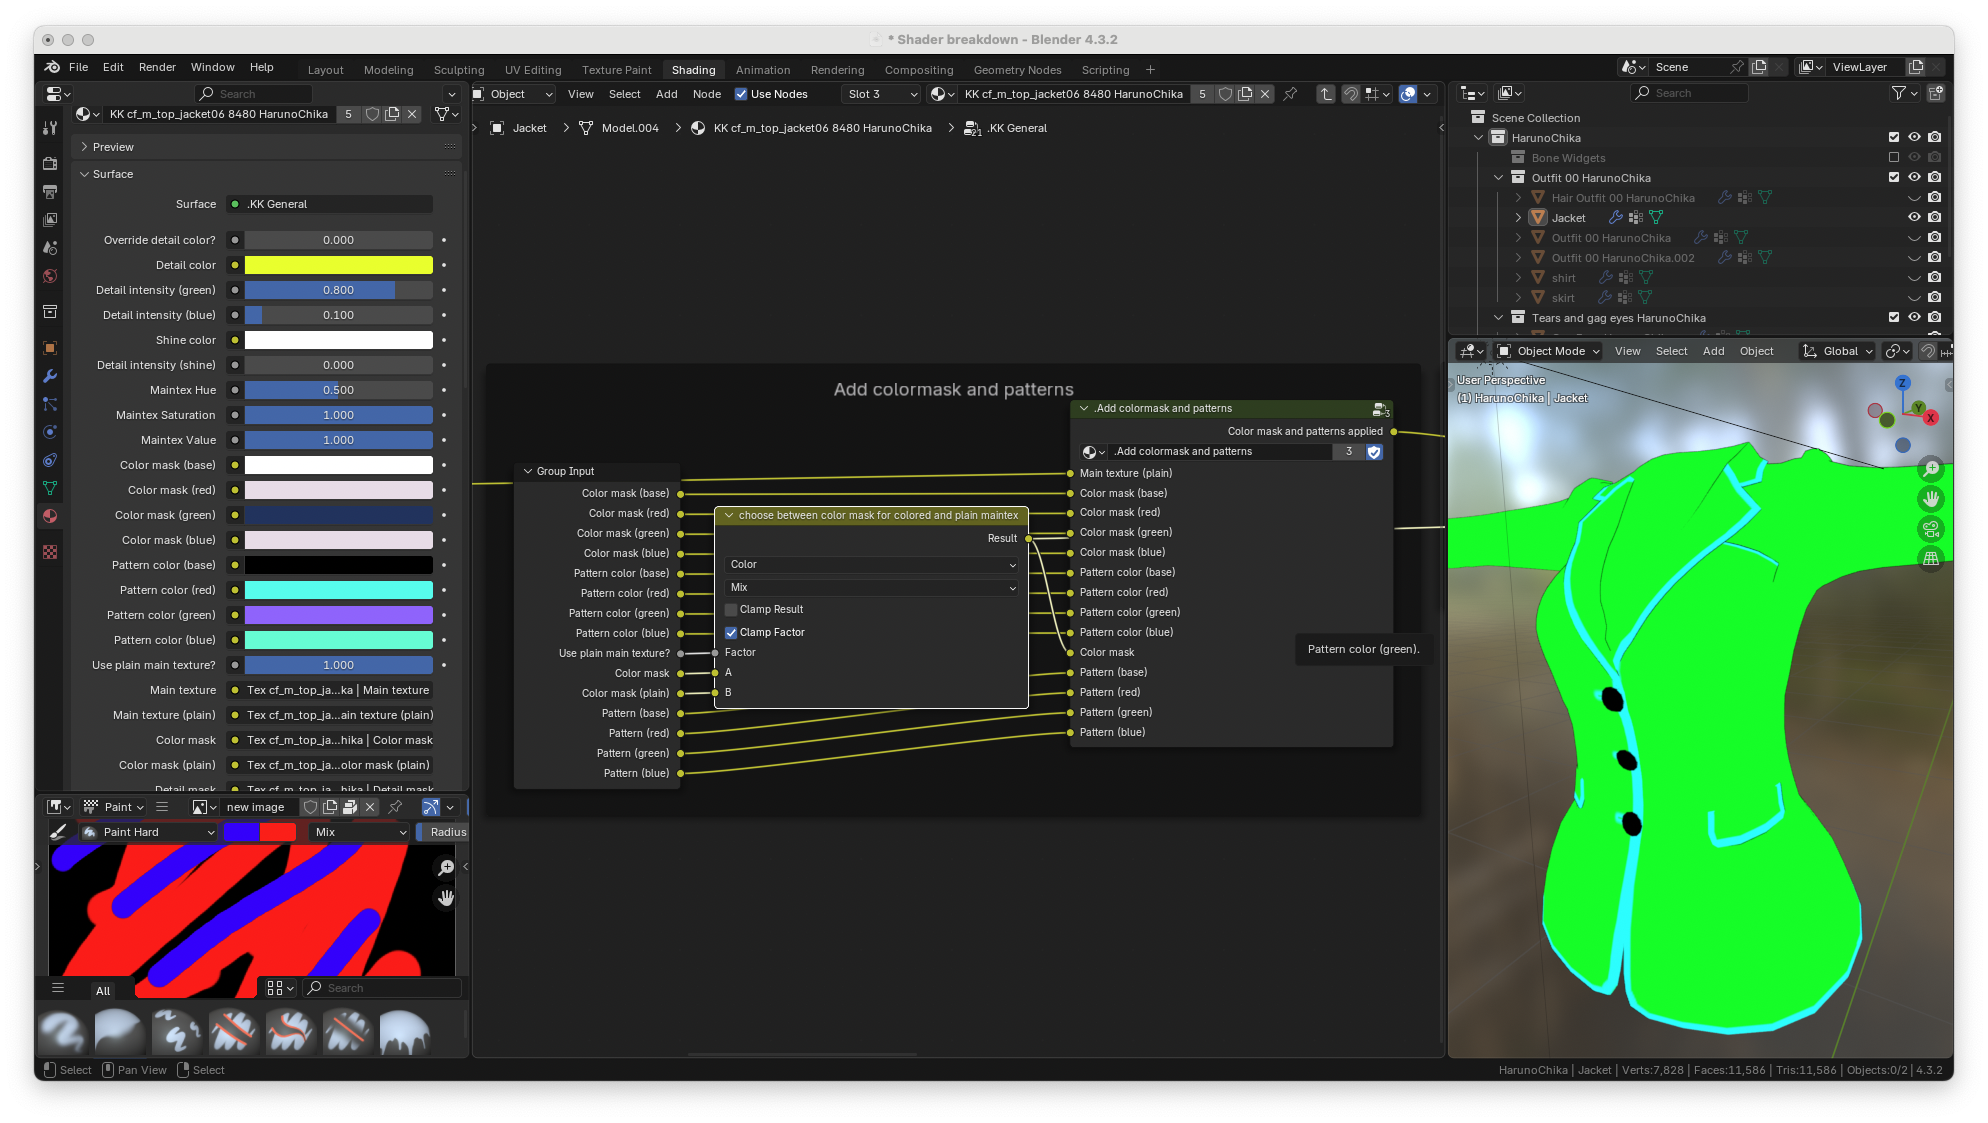
Task: Toggle camera view gizmo in viewport
Action: click(1931, 528)
